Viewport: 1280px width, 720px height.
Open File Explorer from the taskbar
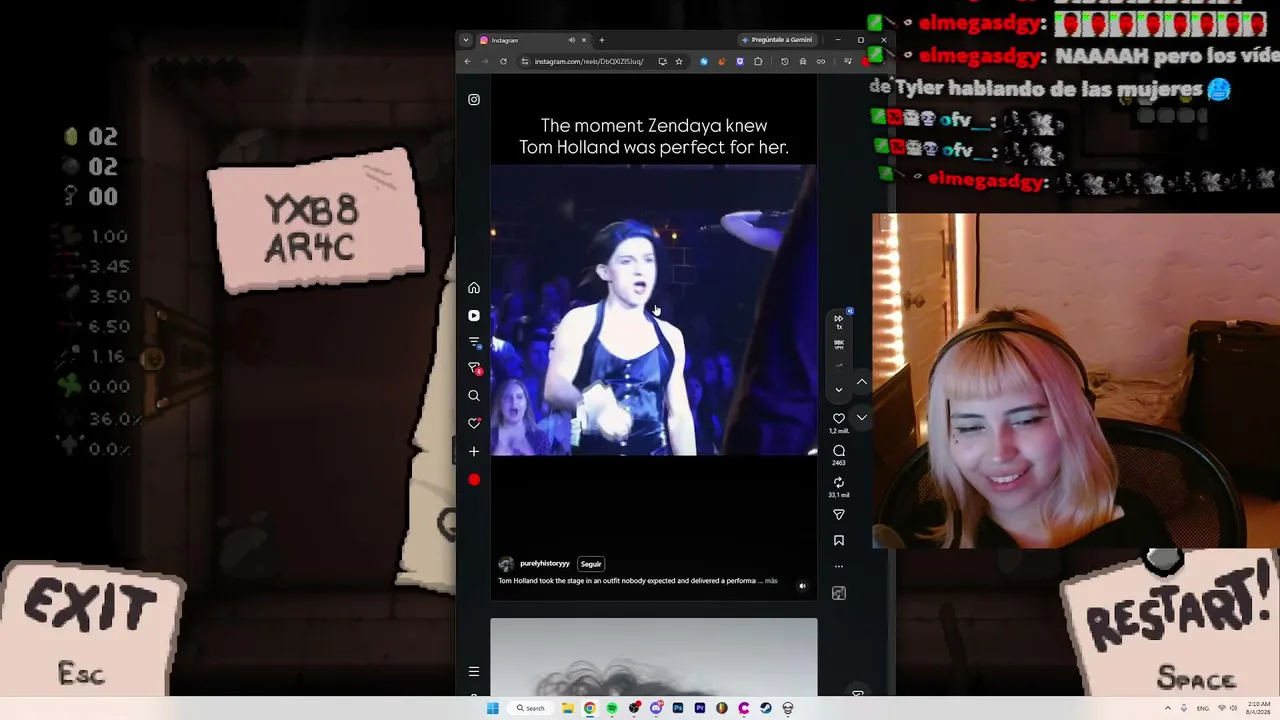[568, 708]
